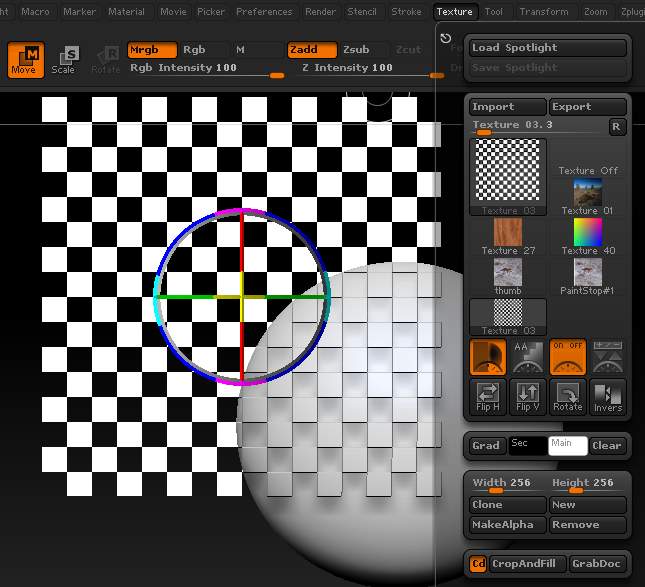Enable Mrgb painting mode
Screen dimensions: 645x587
[x=152, y=50]
